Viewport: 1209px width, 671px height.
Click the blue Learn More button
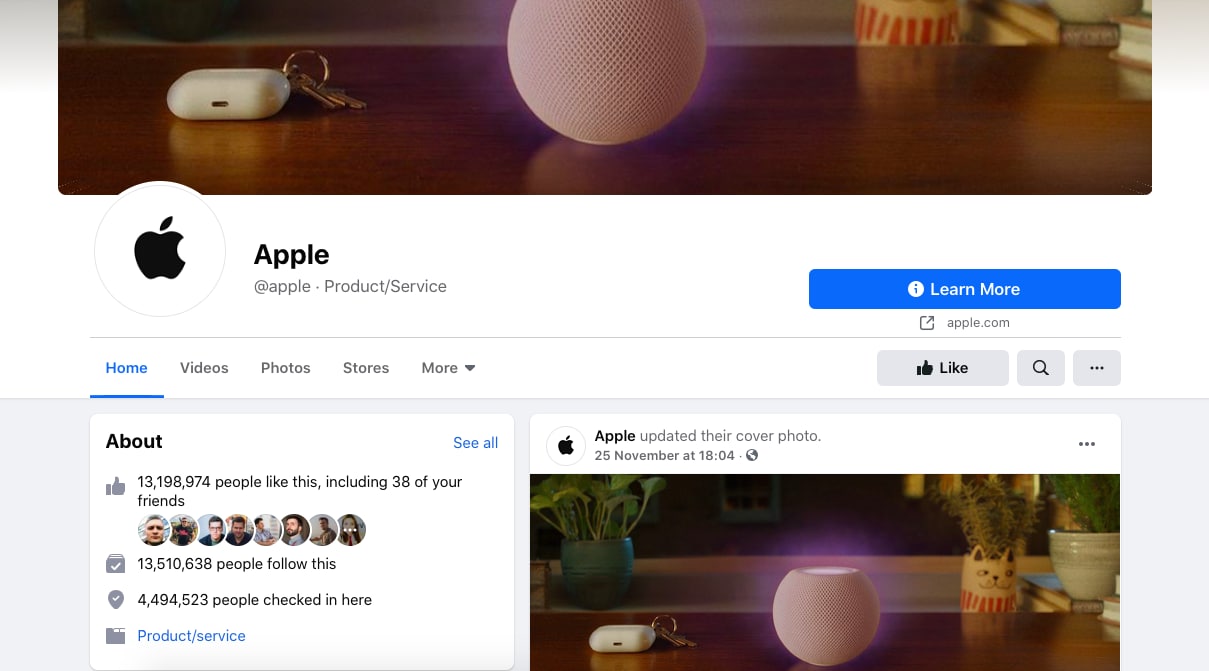(965, 289)
